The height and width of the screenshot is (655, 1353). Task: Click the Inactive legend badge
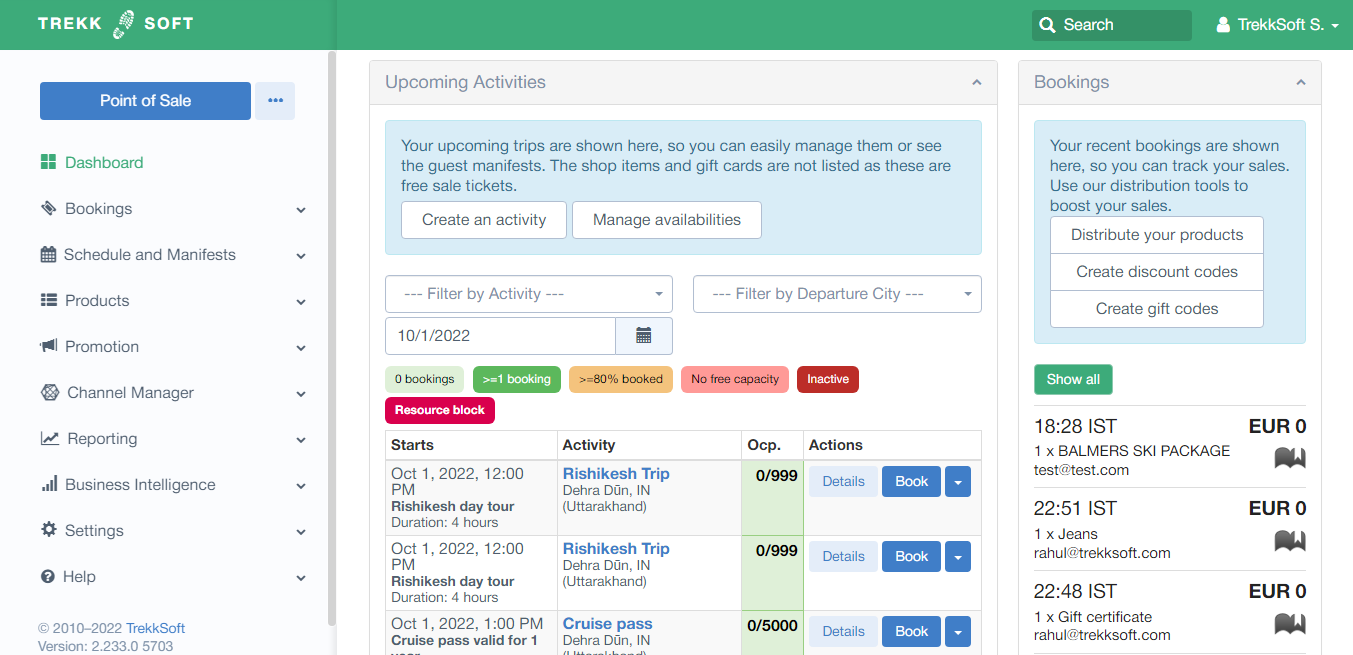(x=828, y=380)
